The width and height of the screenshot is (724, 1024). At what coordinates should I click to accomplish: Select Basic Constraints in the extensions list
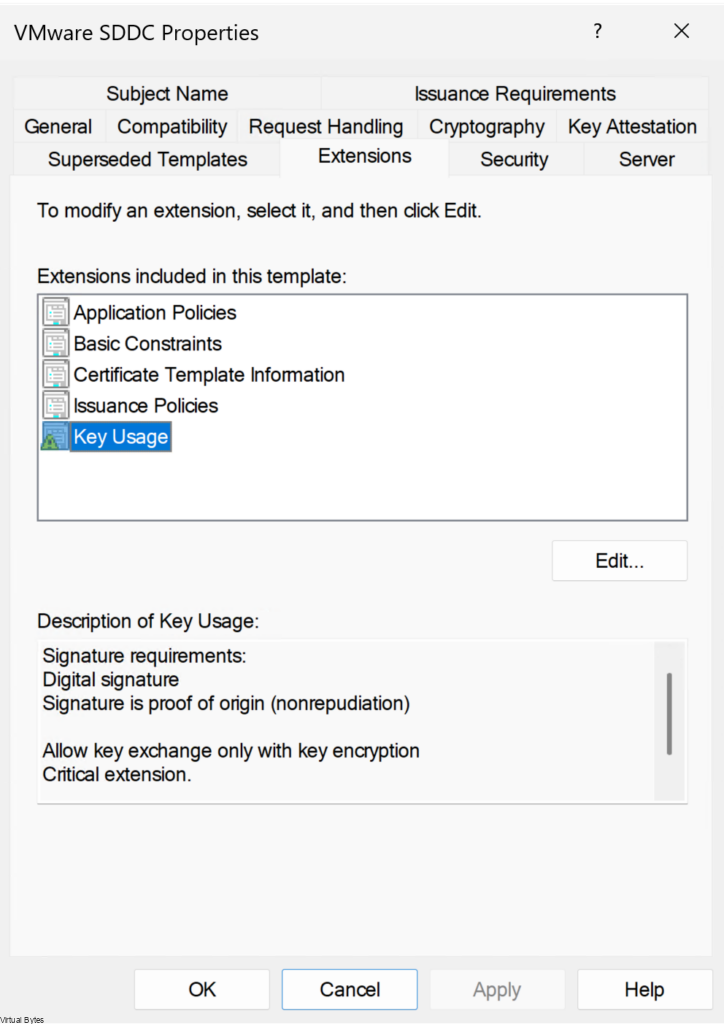tap(148, 344)
